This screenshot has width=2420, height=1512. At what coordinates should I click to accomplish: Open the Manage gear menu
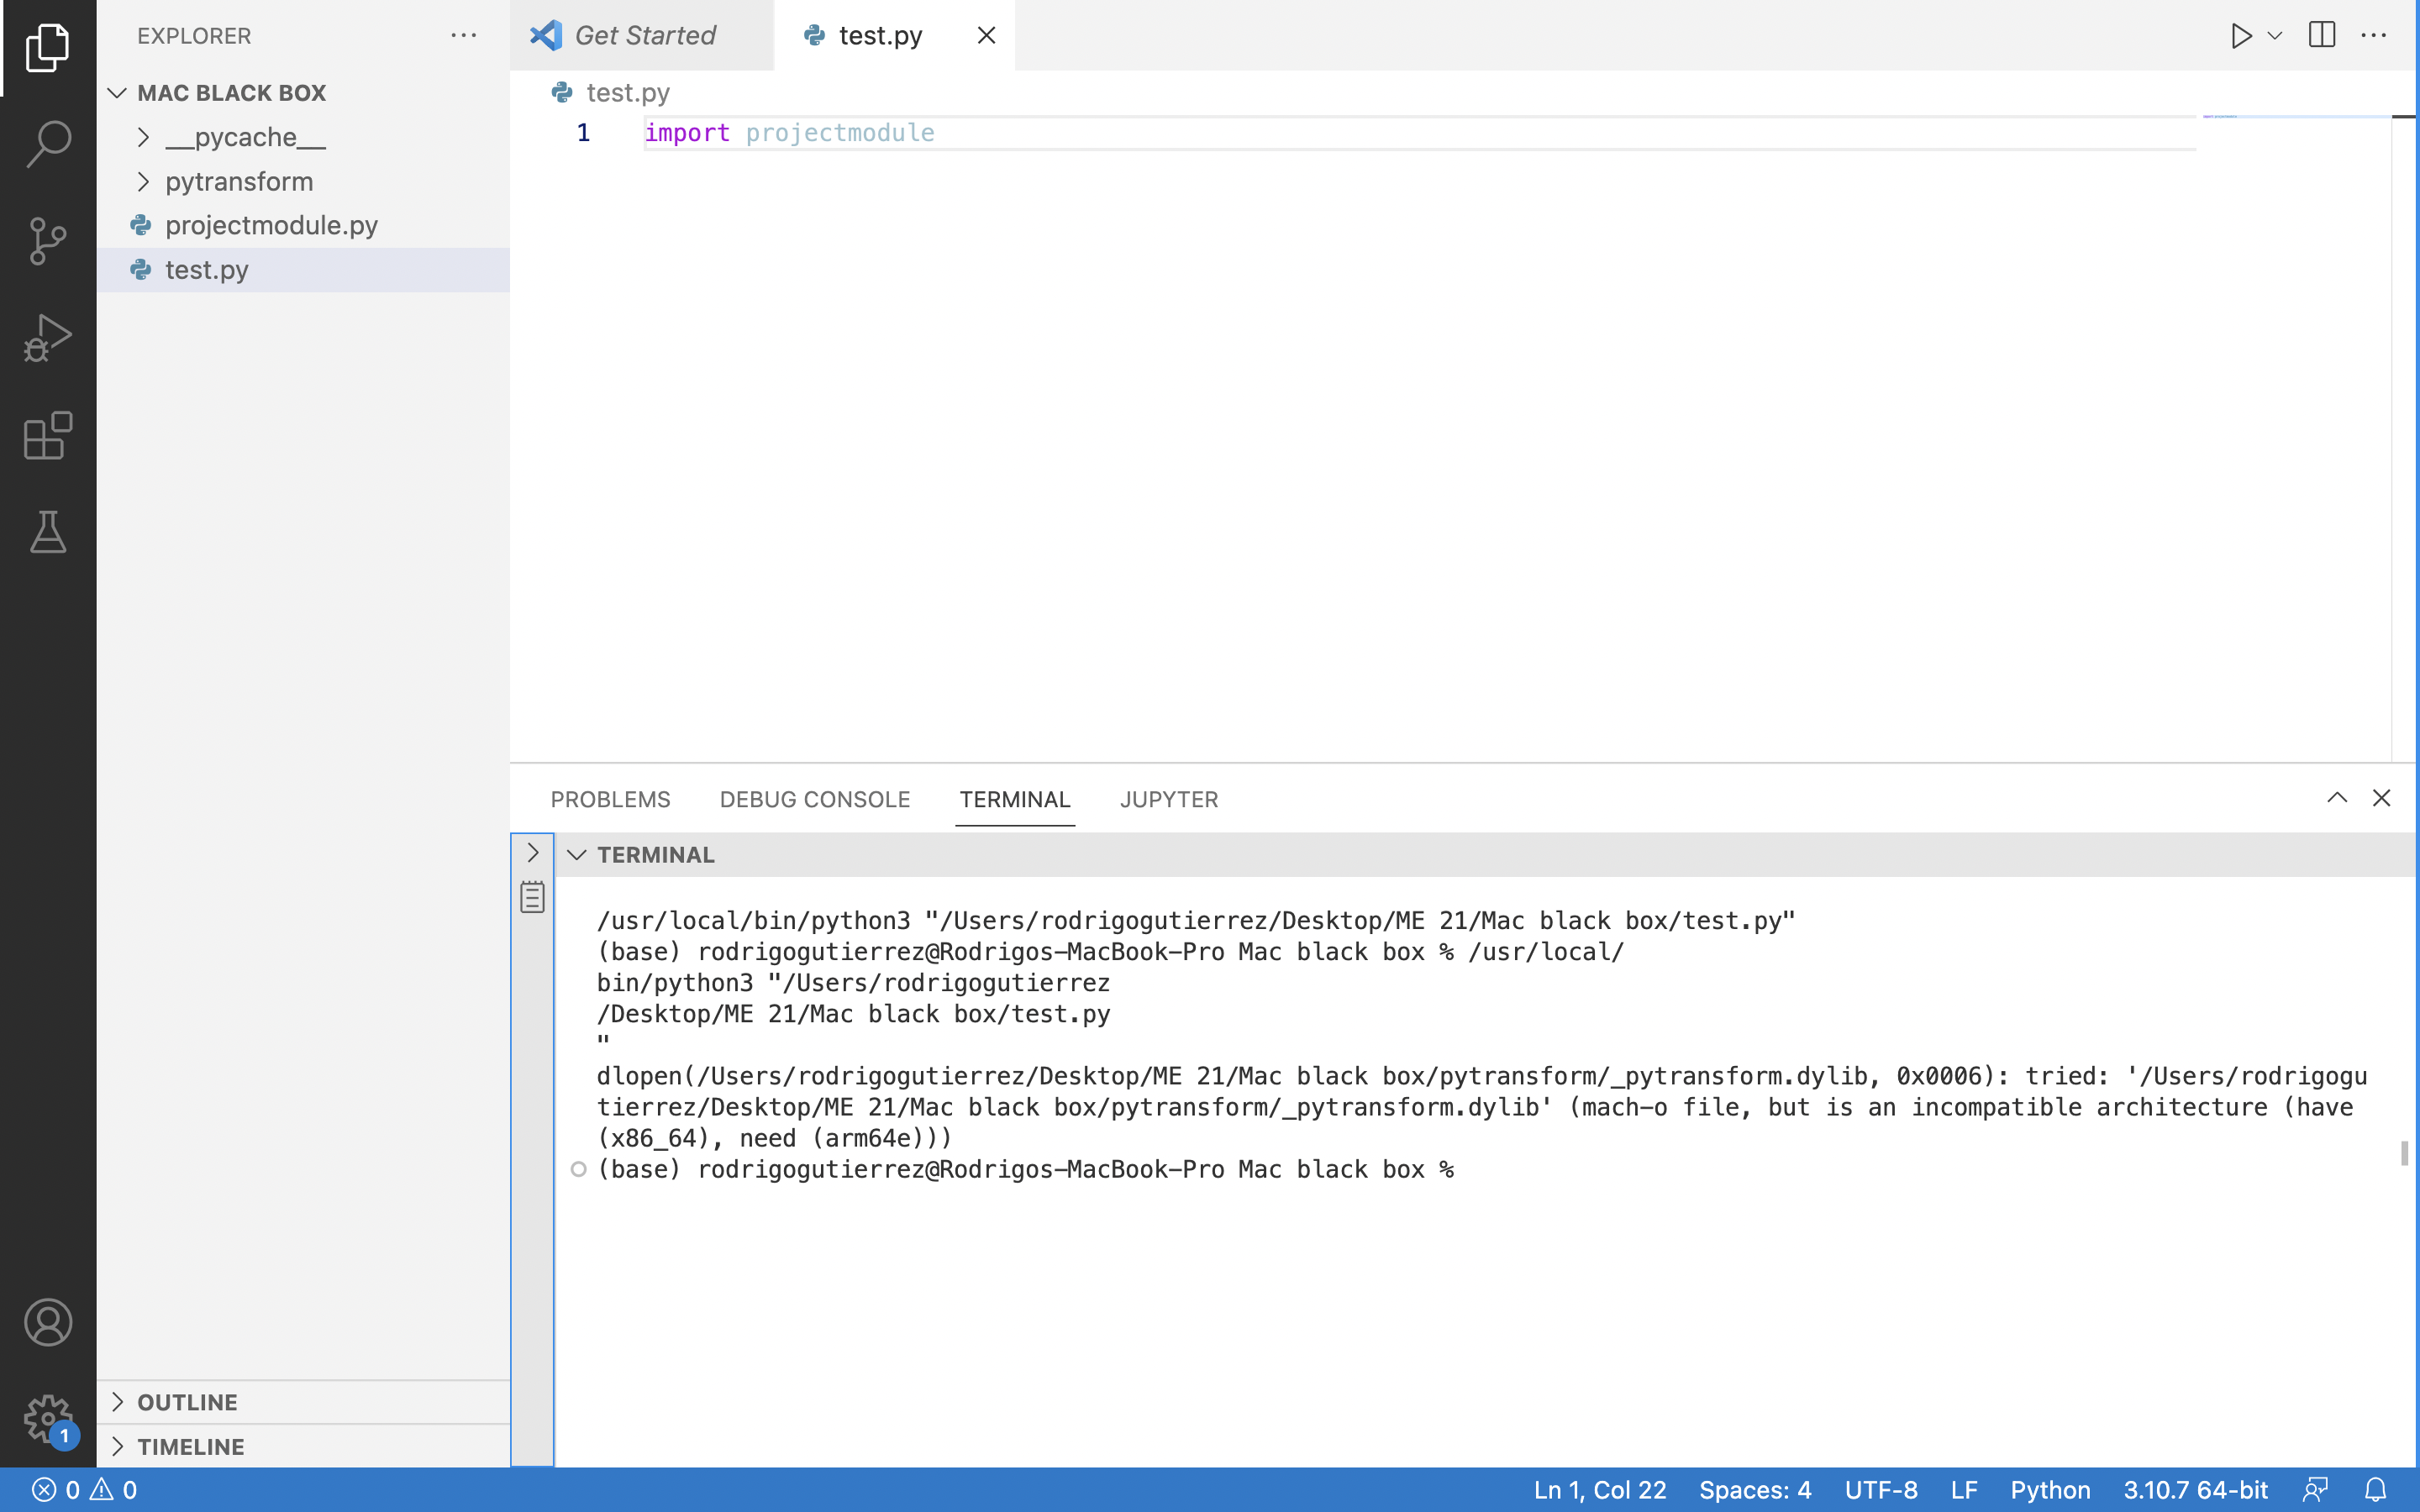(47, 1417)
